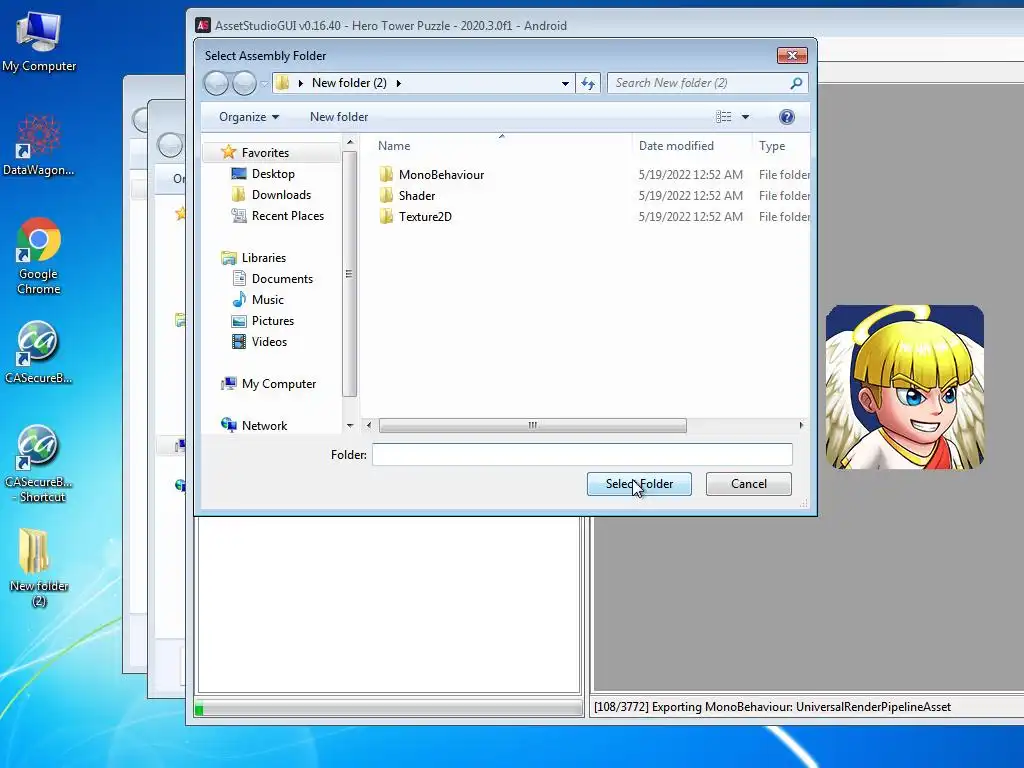The height and width of the screenshot is (768, 1024).
Task: Click the nav pane scroll up arrow
Action: point(350,142)
